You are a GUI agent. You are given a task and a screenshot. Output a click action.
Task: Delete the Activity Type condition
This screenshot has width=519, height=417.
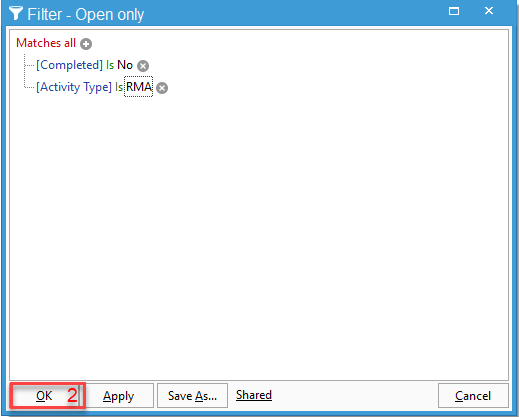pos(162,88)
